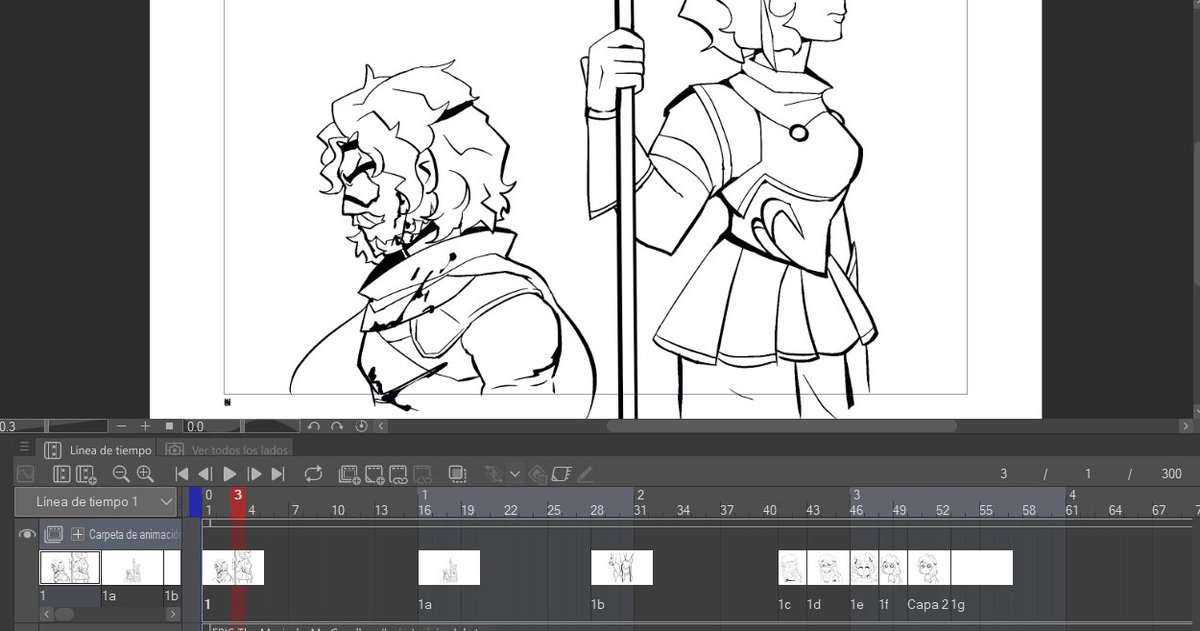Click the edit timeline pencil icon

click(585, 474)
